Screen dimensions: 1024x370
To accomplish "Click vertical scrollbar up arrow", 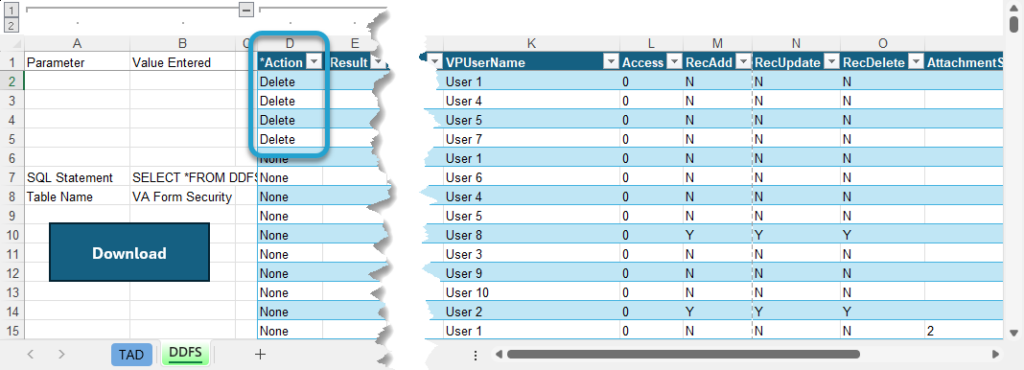I will [x=1014, y=7].
